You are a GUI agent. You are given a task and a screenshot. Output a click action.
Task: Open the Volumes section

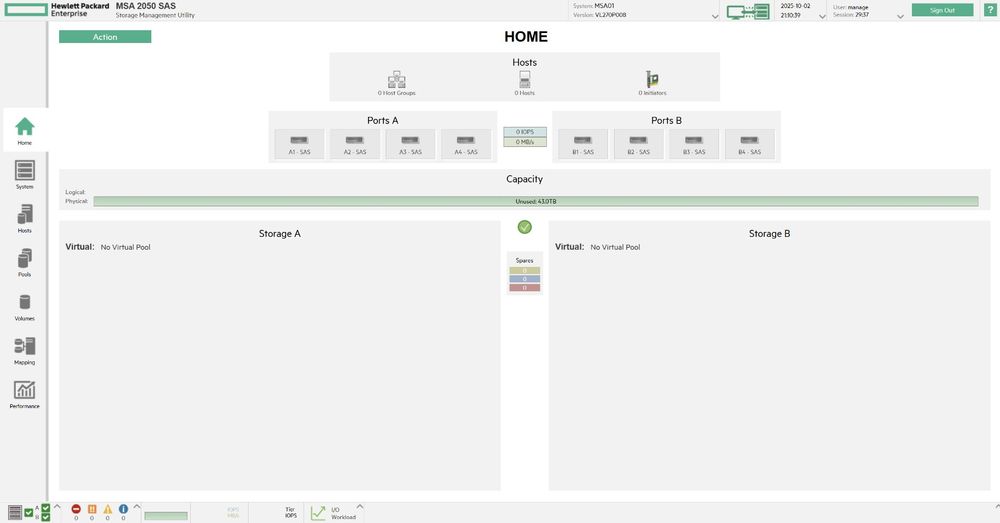(24, 306)
